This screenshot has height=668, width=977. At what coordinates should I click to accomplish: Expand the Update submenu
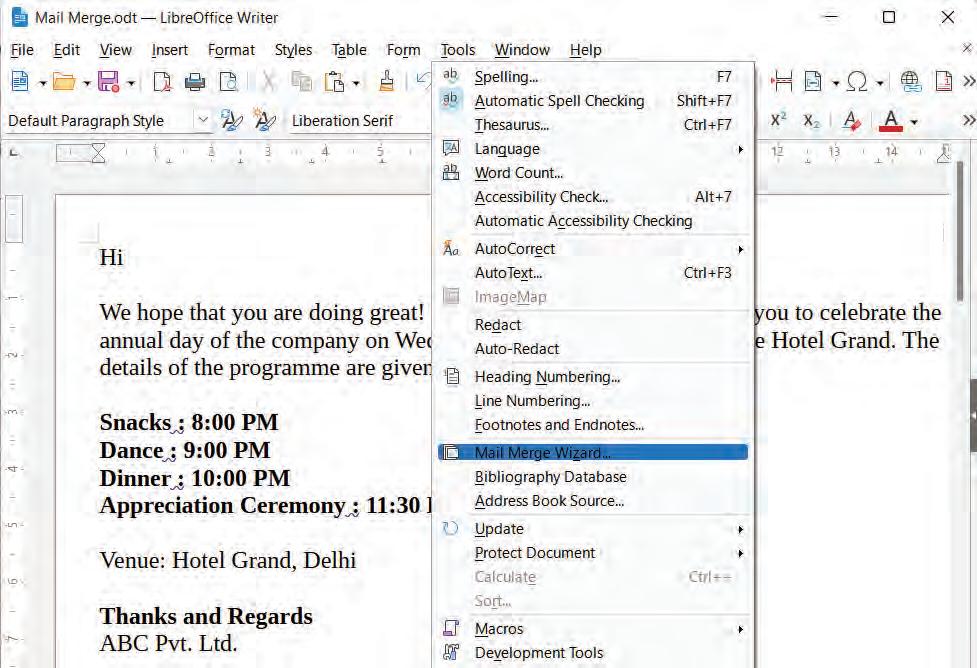593,528
